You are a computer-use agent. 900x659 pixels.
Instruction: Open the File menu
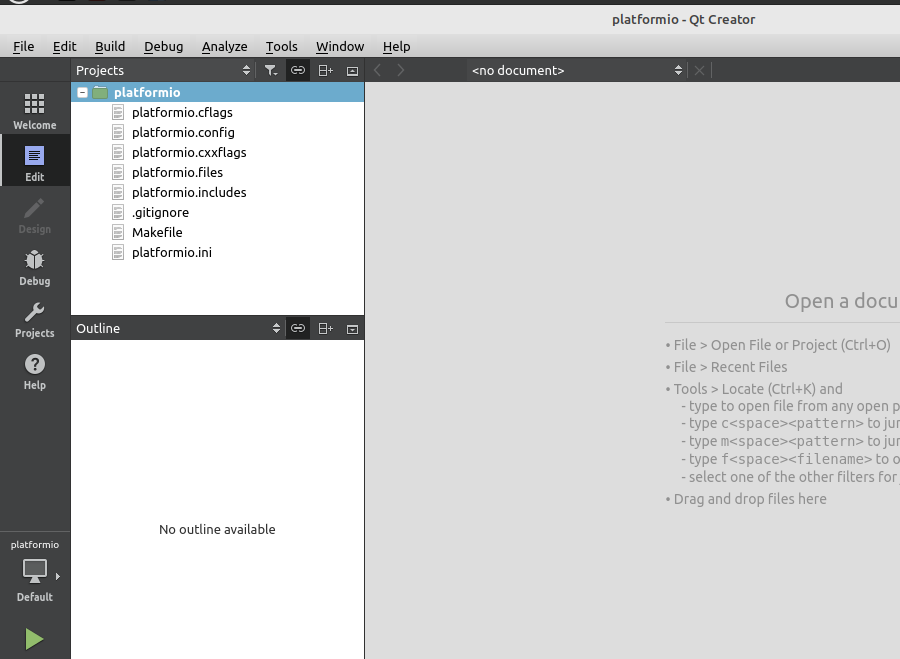(24, 46)
